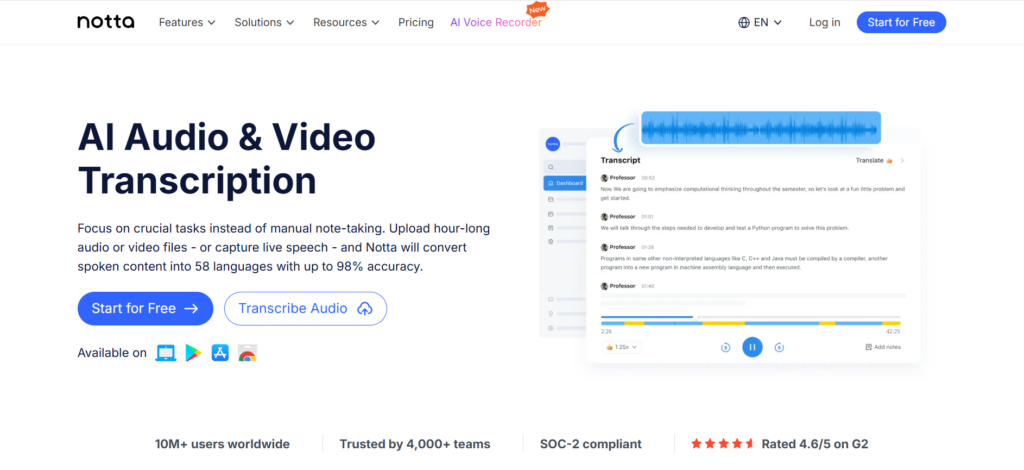Screen dimensions: 1024x470
Task: Click the SOC-2 compliant text
Action: [x=591, y=444]
